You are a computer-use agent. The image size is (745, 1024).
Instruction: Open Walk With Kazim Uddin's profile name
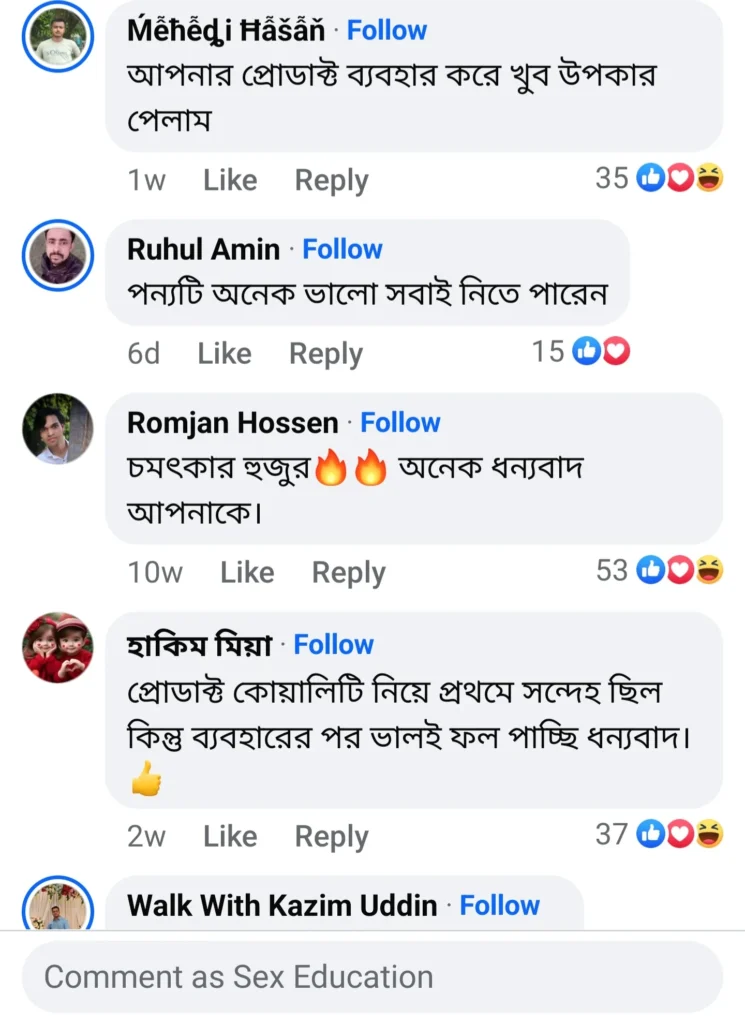pos(282,906)
